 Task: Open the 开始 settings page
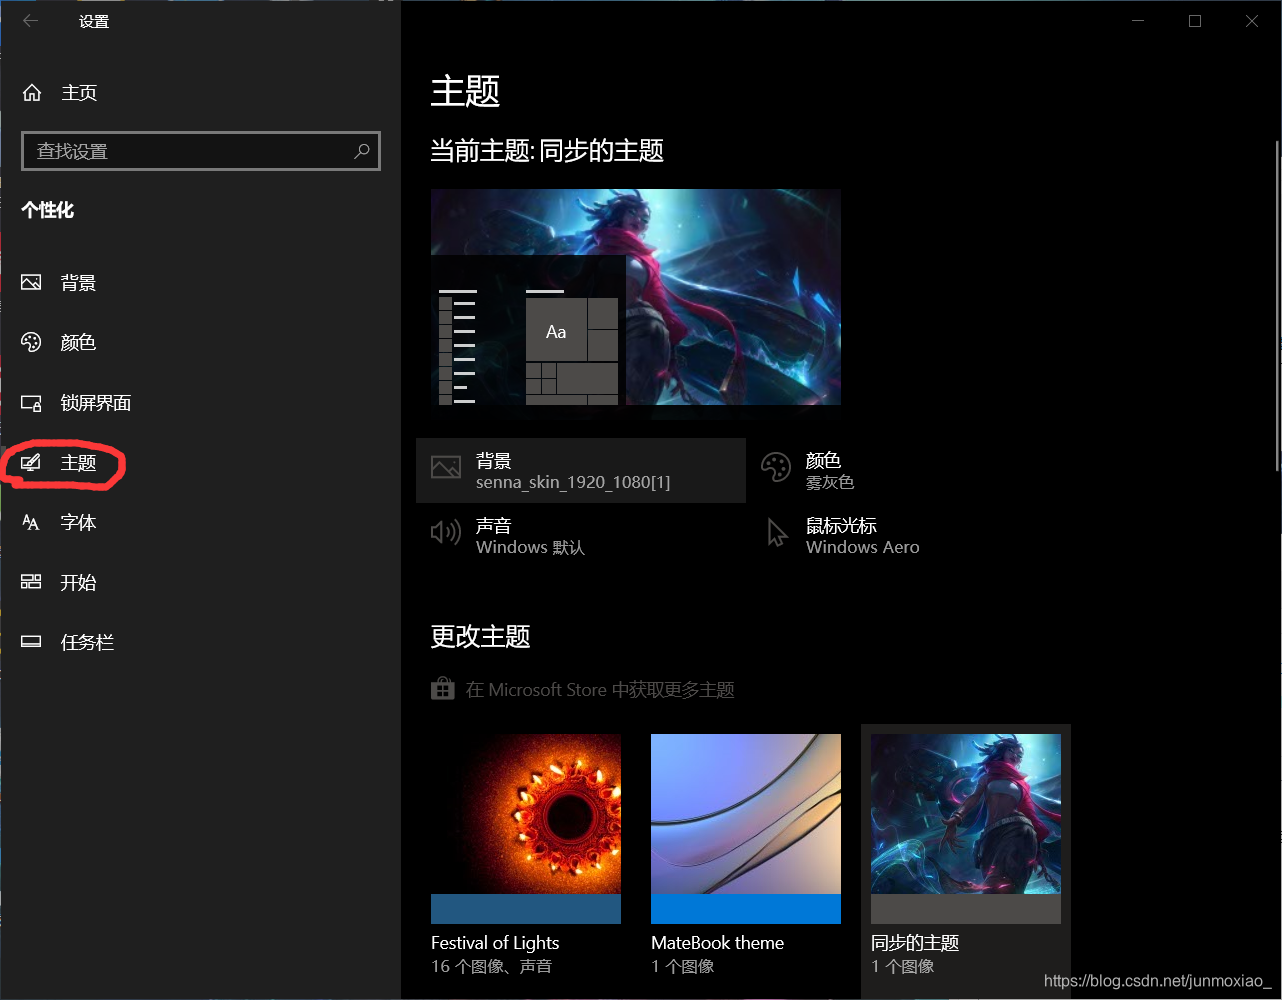(200, 583)
